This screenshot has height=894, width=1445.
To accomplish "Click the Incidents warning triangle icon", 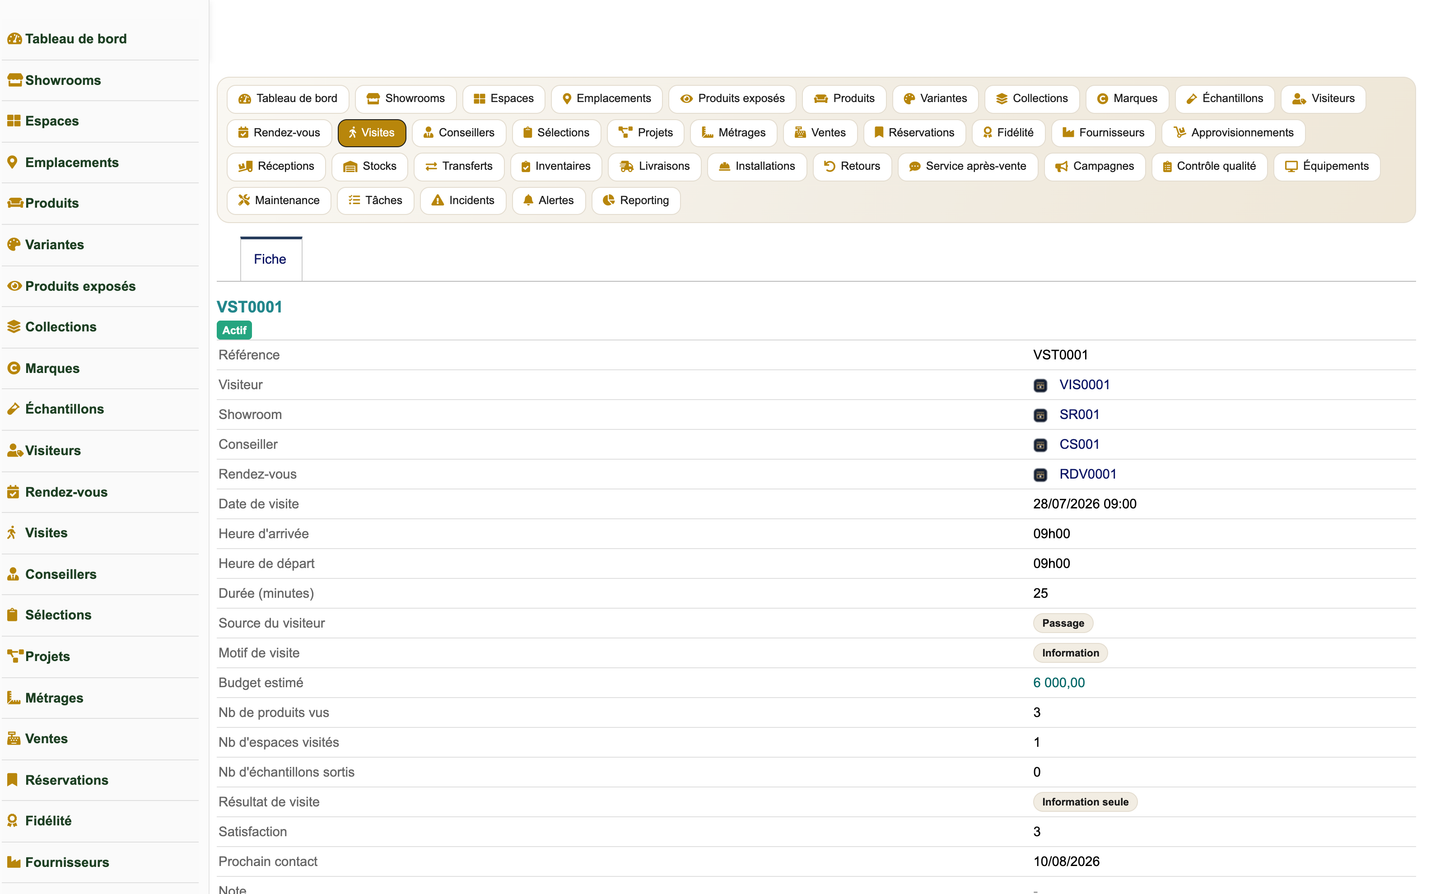I will 437,201.
